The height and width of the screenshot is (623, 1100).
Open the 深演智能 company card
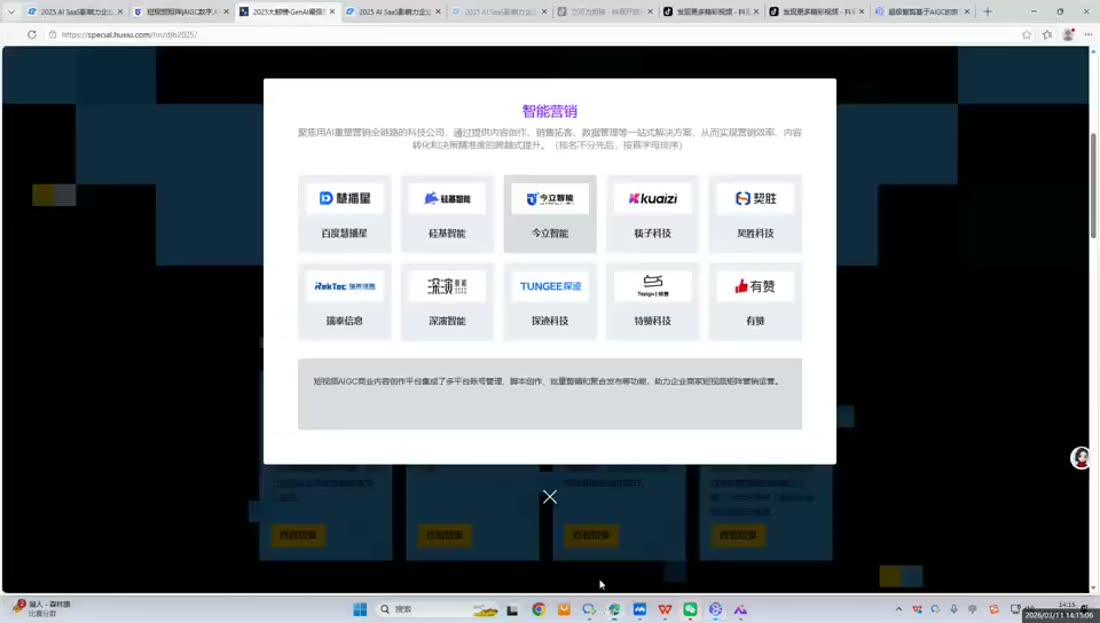click(x=447, y=301)
